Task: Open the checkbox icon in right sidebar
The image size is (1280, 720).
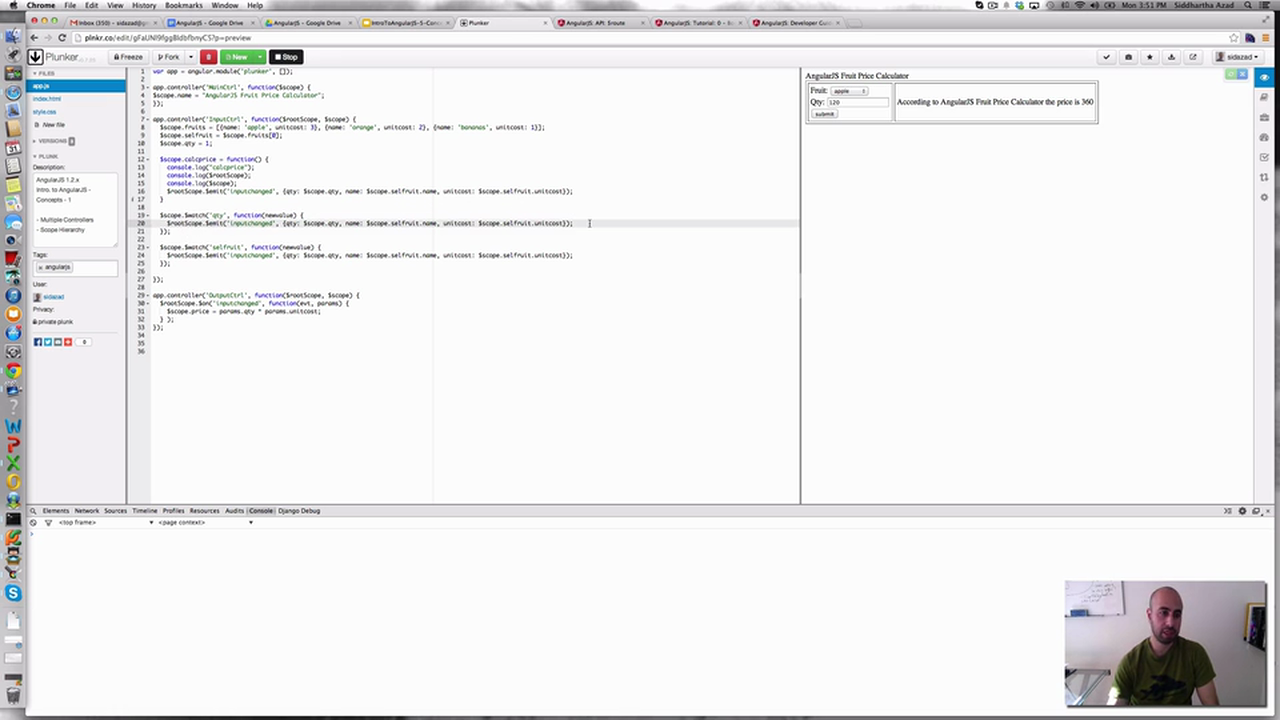Action: 1265,157
